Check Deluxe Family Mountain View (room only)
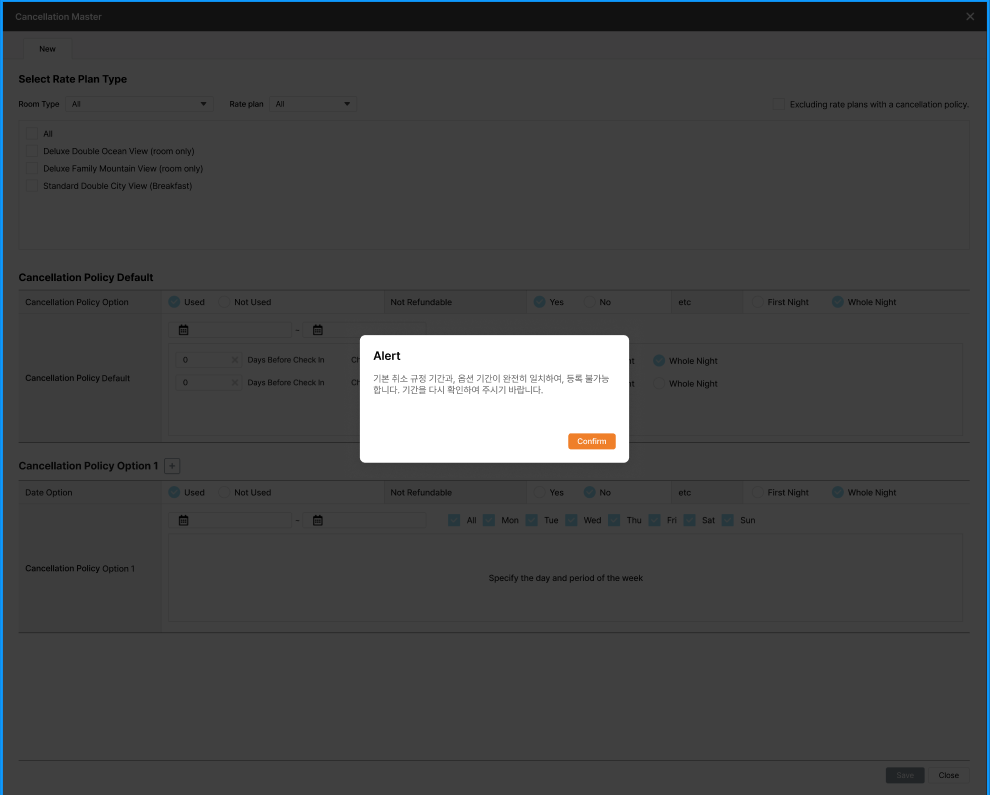 32,169
